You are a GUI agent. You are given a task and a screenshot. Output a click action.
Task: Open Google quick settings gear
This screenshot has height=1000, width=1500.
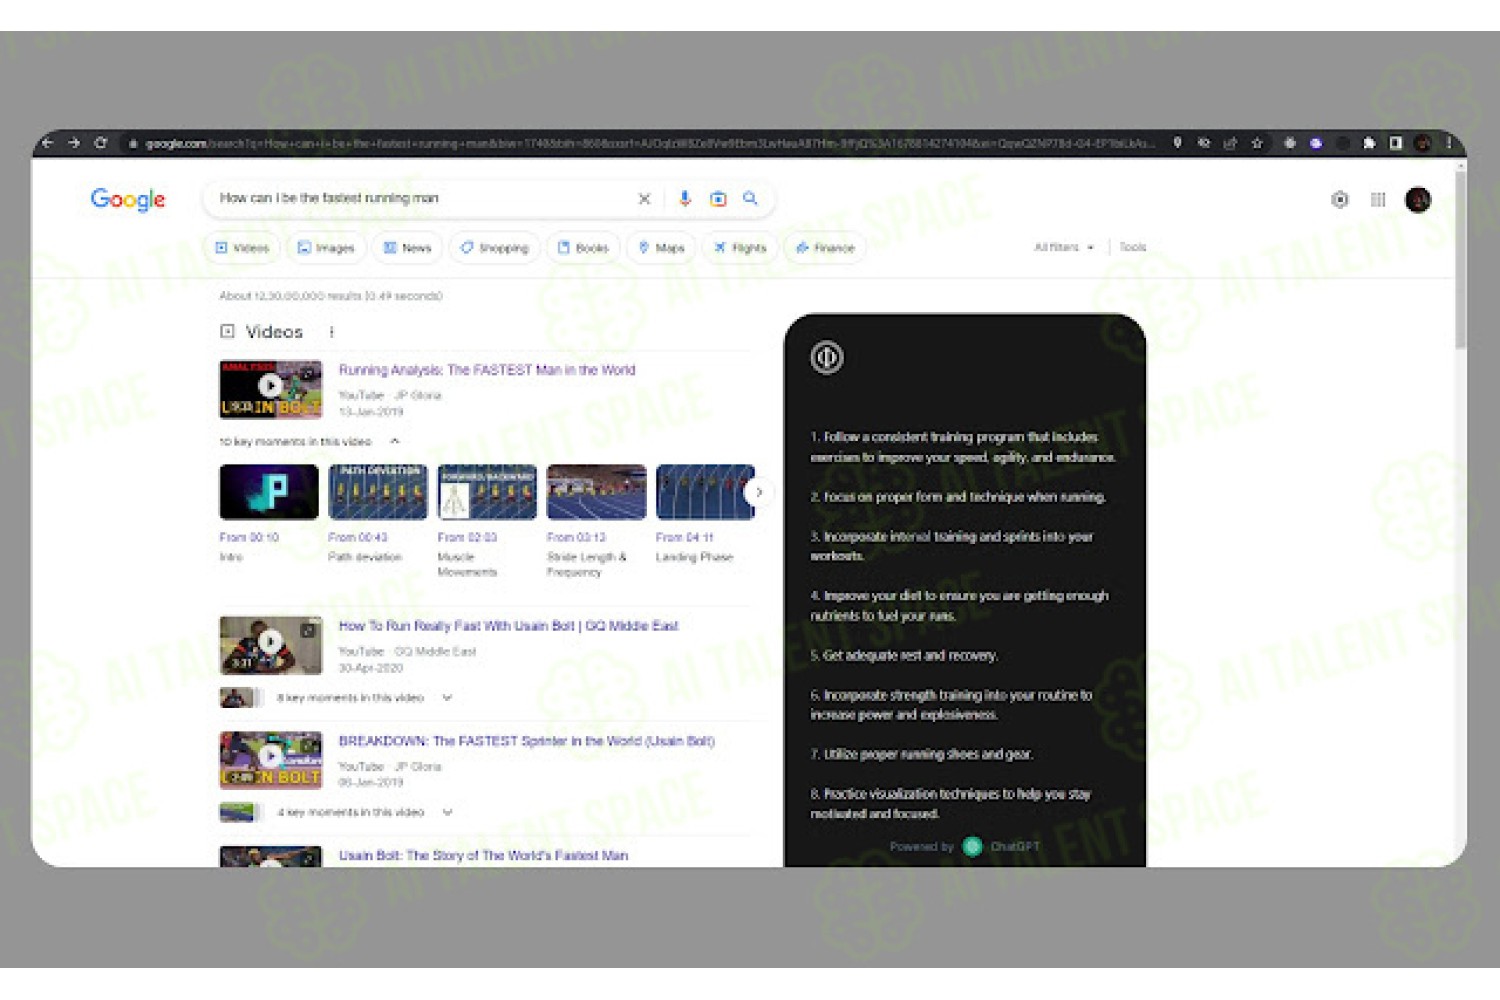(x=1340, y=200)
